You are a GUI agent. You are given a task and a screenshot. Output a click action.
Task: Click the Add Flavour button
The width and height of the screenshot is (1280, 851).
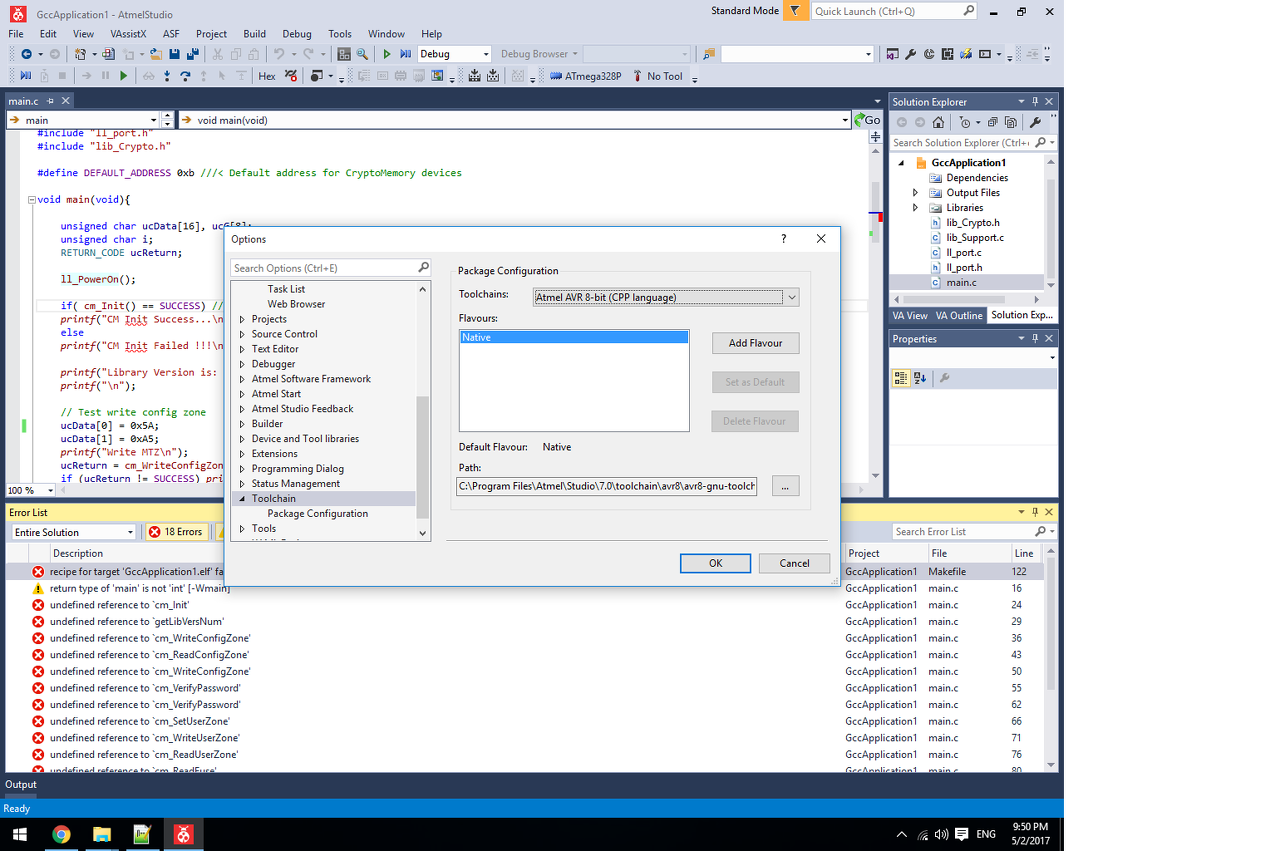pos(755,343)
